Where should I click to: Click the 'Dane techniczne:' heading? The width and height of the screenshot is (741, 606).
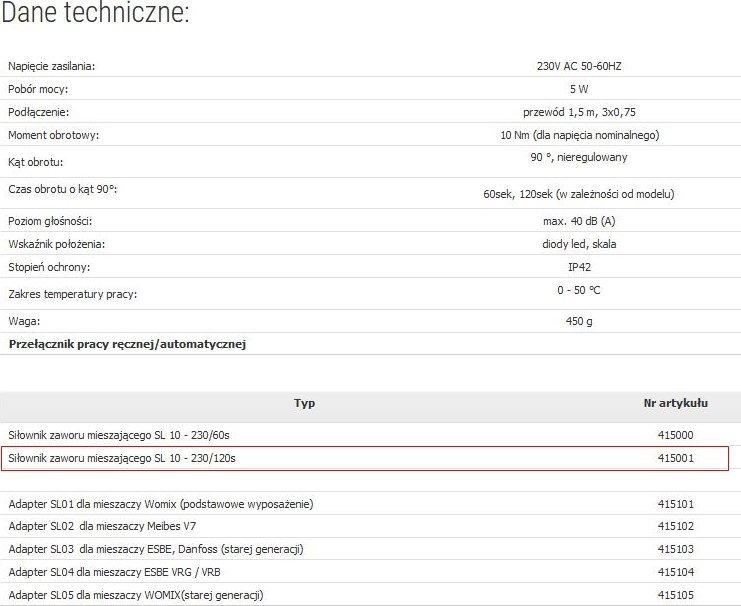pos(96,16)
